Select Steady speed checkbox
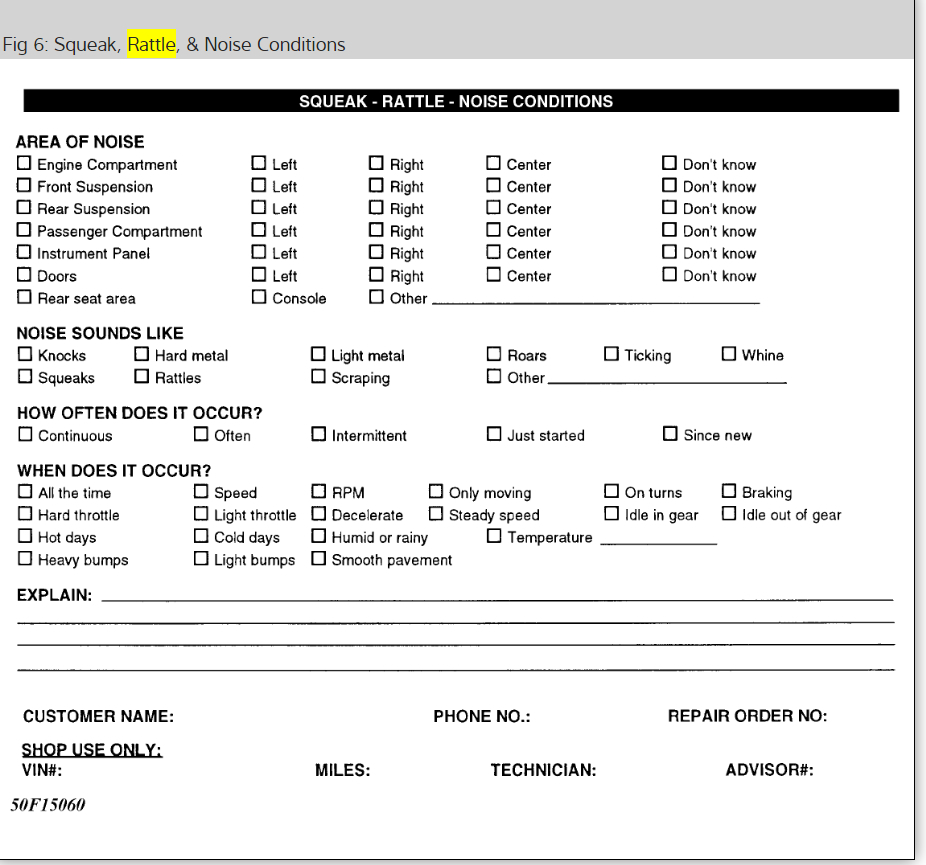The height and width of the screenshot is (865, 926). [x=435, y=514]
